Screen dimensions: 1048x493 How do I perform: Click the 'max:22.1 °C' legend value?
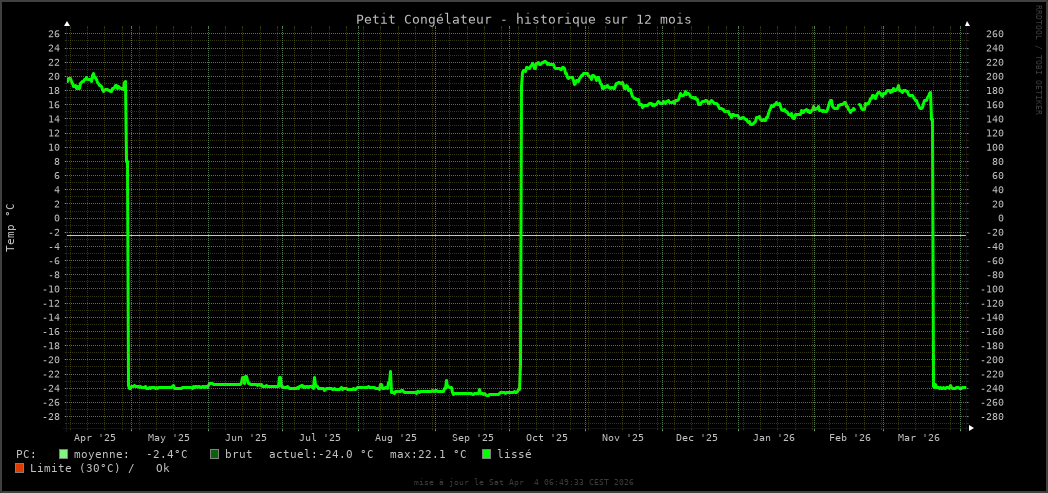tap(428, 454)
